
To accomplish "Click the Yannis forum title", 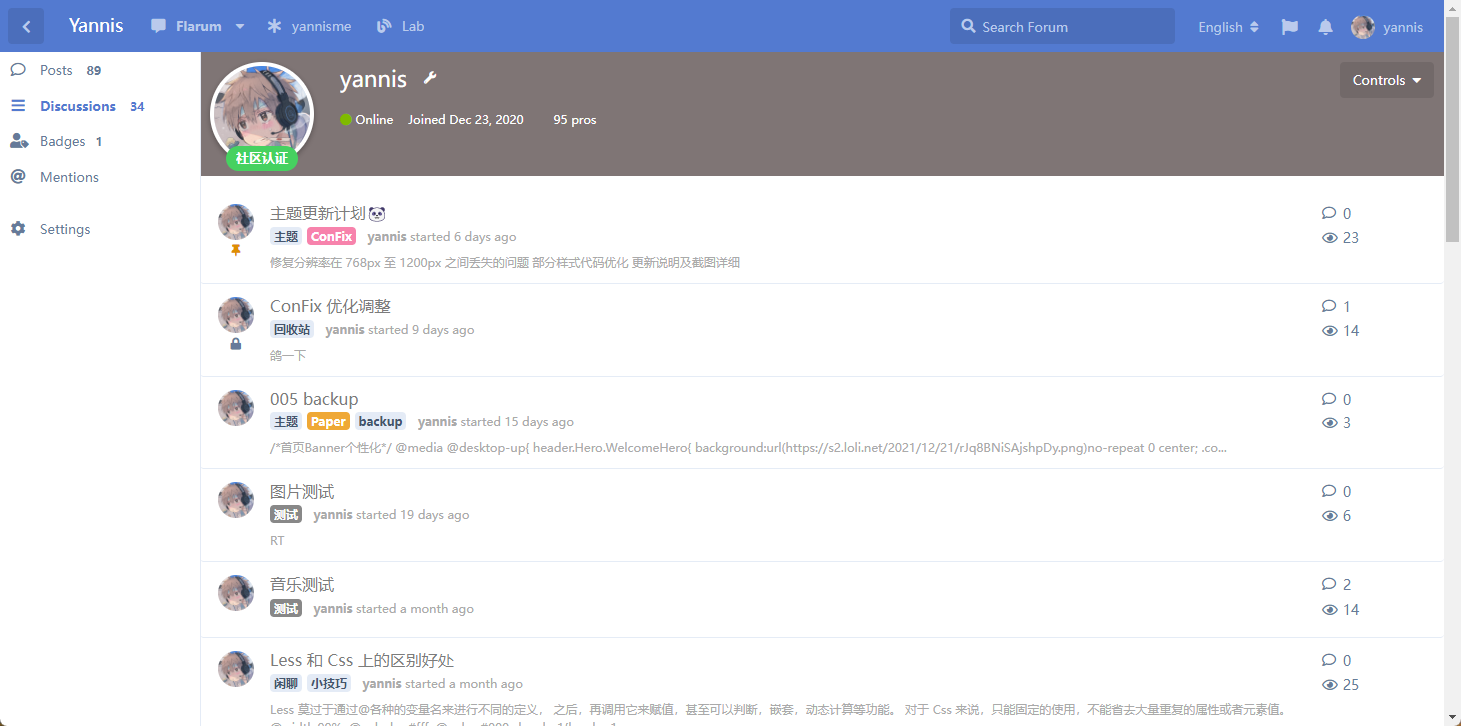I will (x=96, y=26).
